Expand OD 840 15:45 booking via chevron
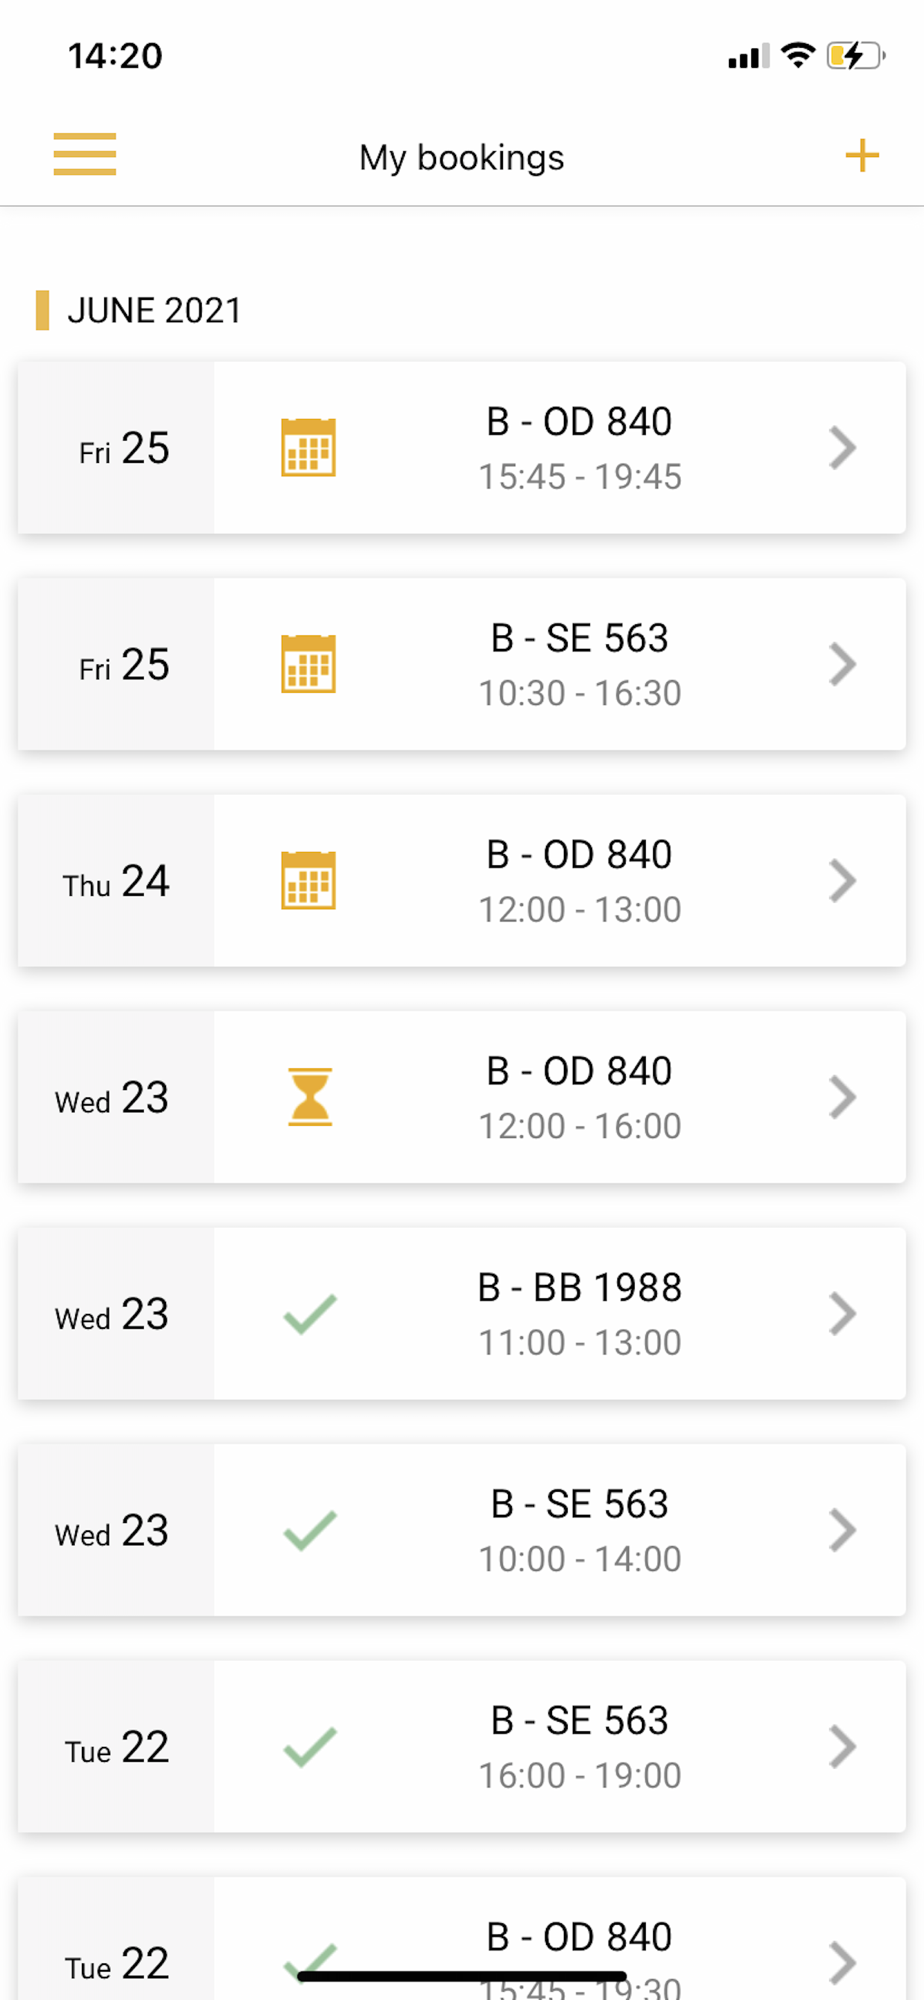The height and width of the screenshot is (2000, 924). click(843, 447)
